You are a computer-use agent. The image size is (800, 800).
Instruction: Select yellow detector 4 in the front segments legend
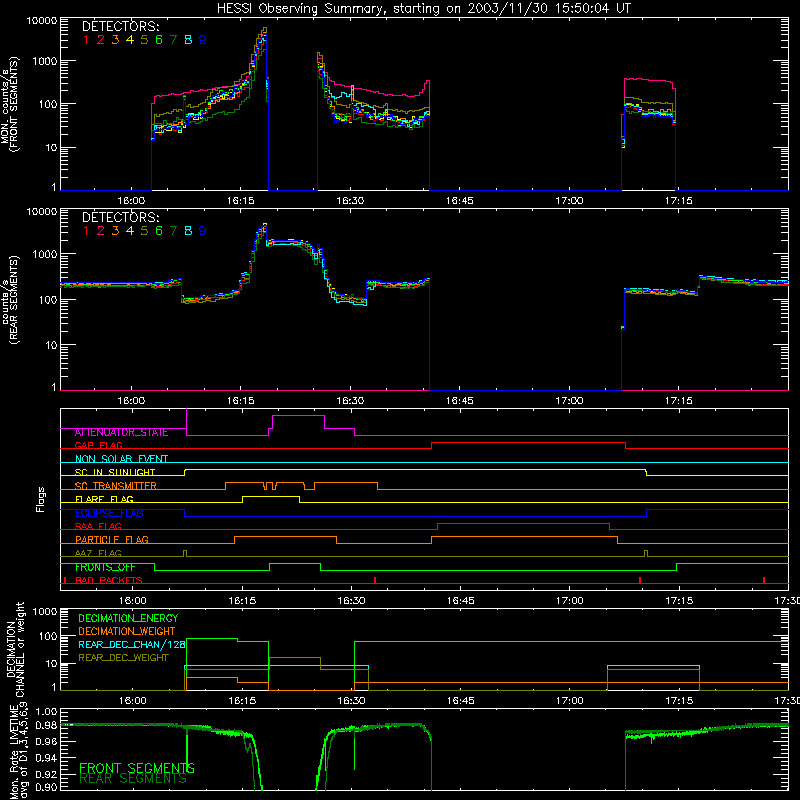[130, 39]
